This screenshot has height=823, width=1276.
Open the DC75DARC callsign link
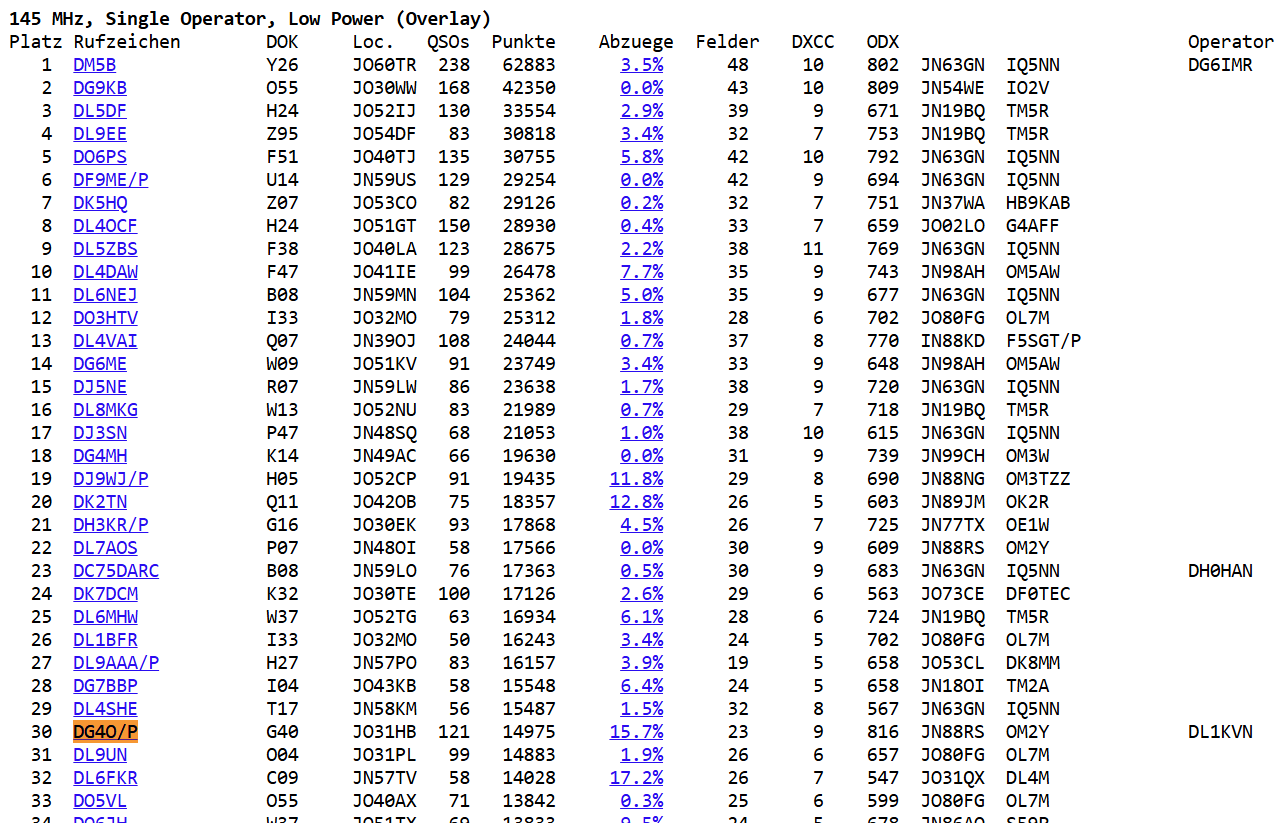(x=116, y=571)
